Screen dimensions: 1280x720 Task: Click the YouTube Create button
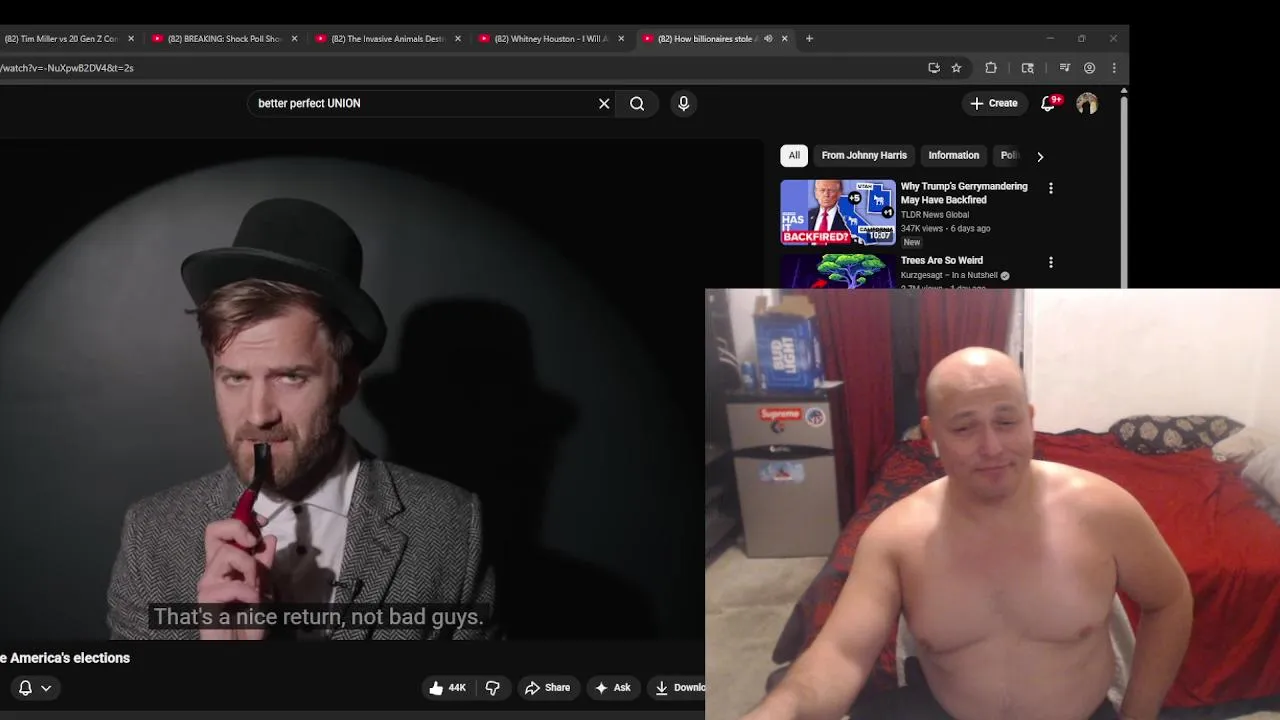click(x=994, y=103)
